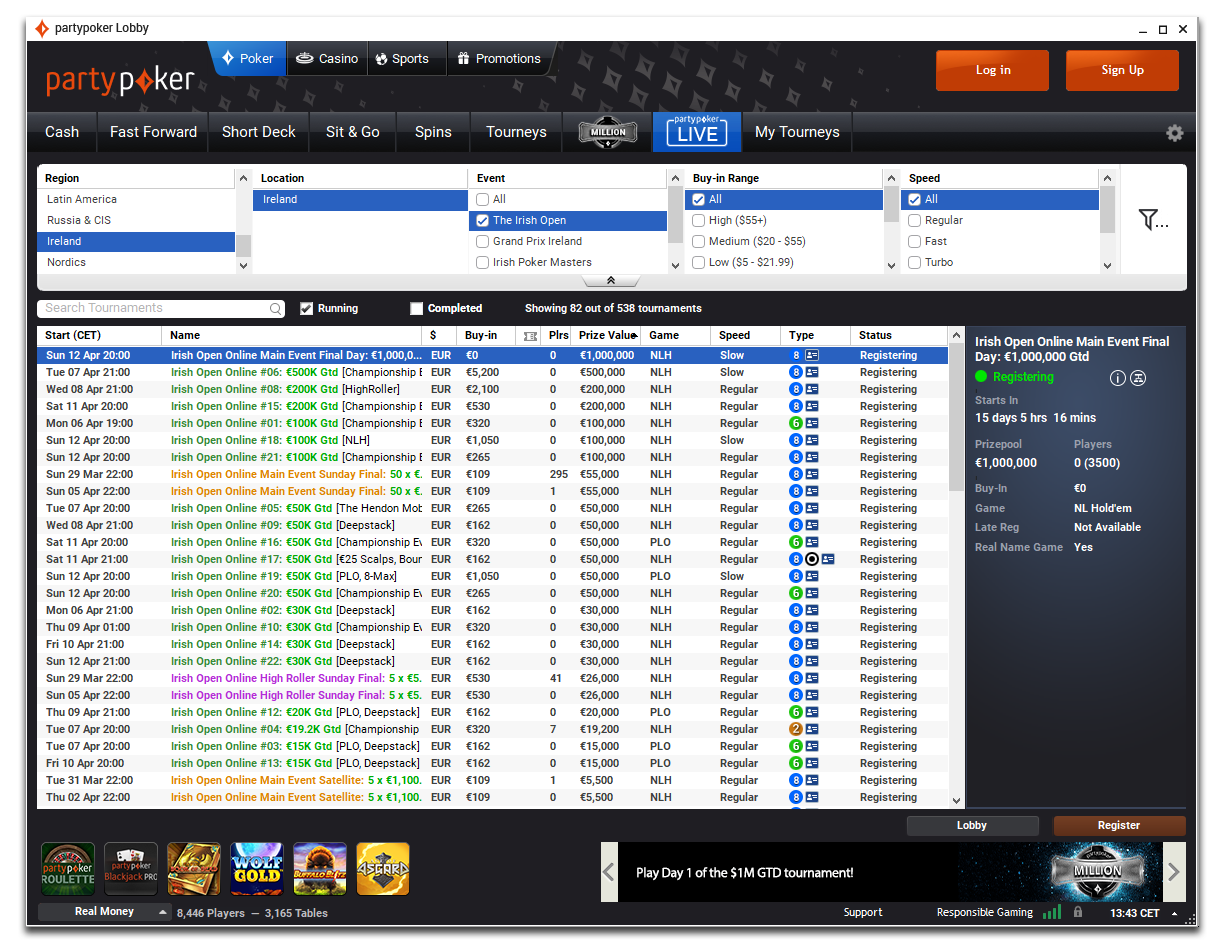Screen dimensions: 1226x952
Task: Click the tournament info icon in details panel
Action: (x=1118, y=378)
